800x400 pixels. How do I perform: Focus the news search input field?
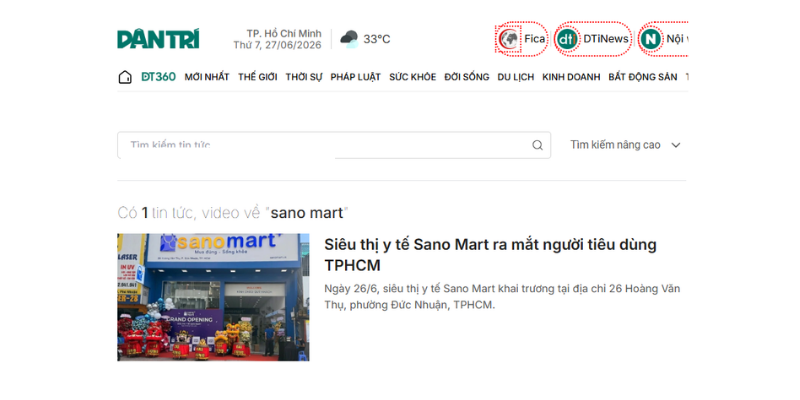334,145
